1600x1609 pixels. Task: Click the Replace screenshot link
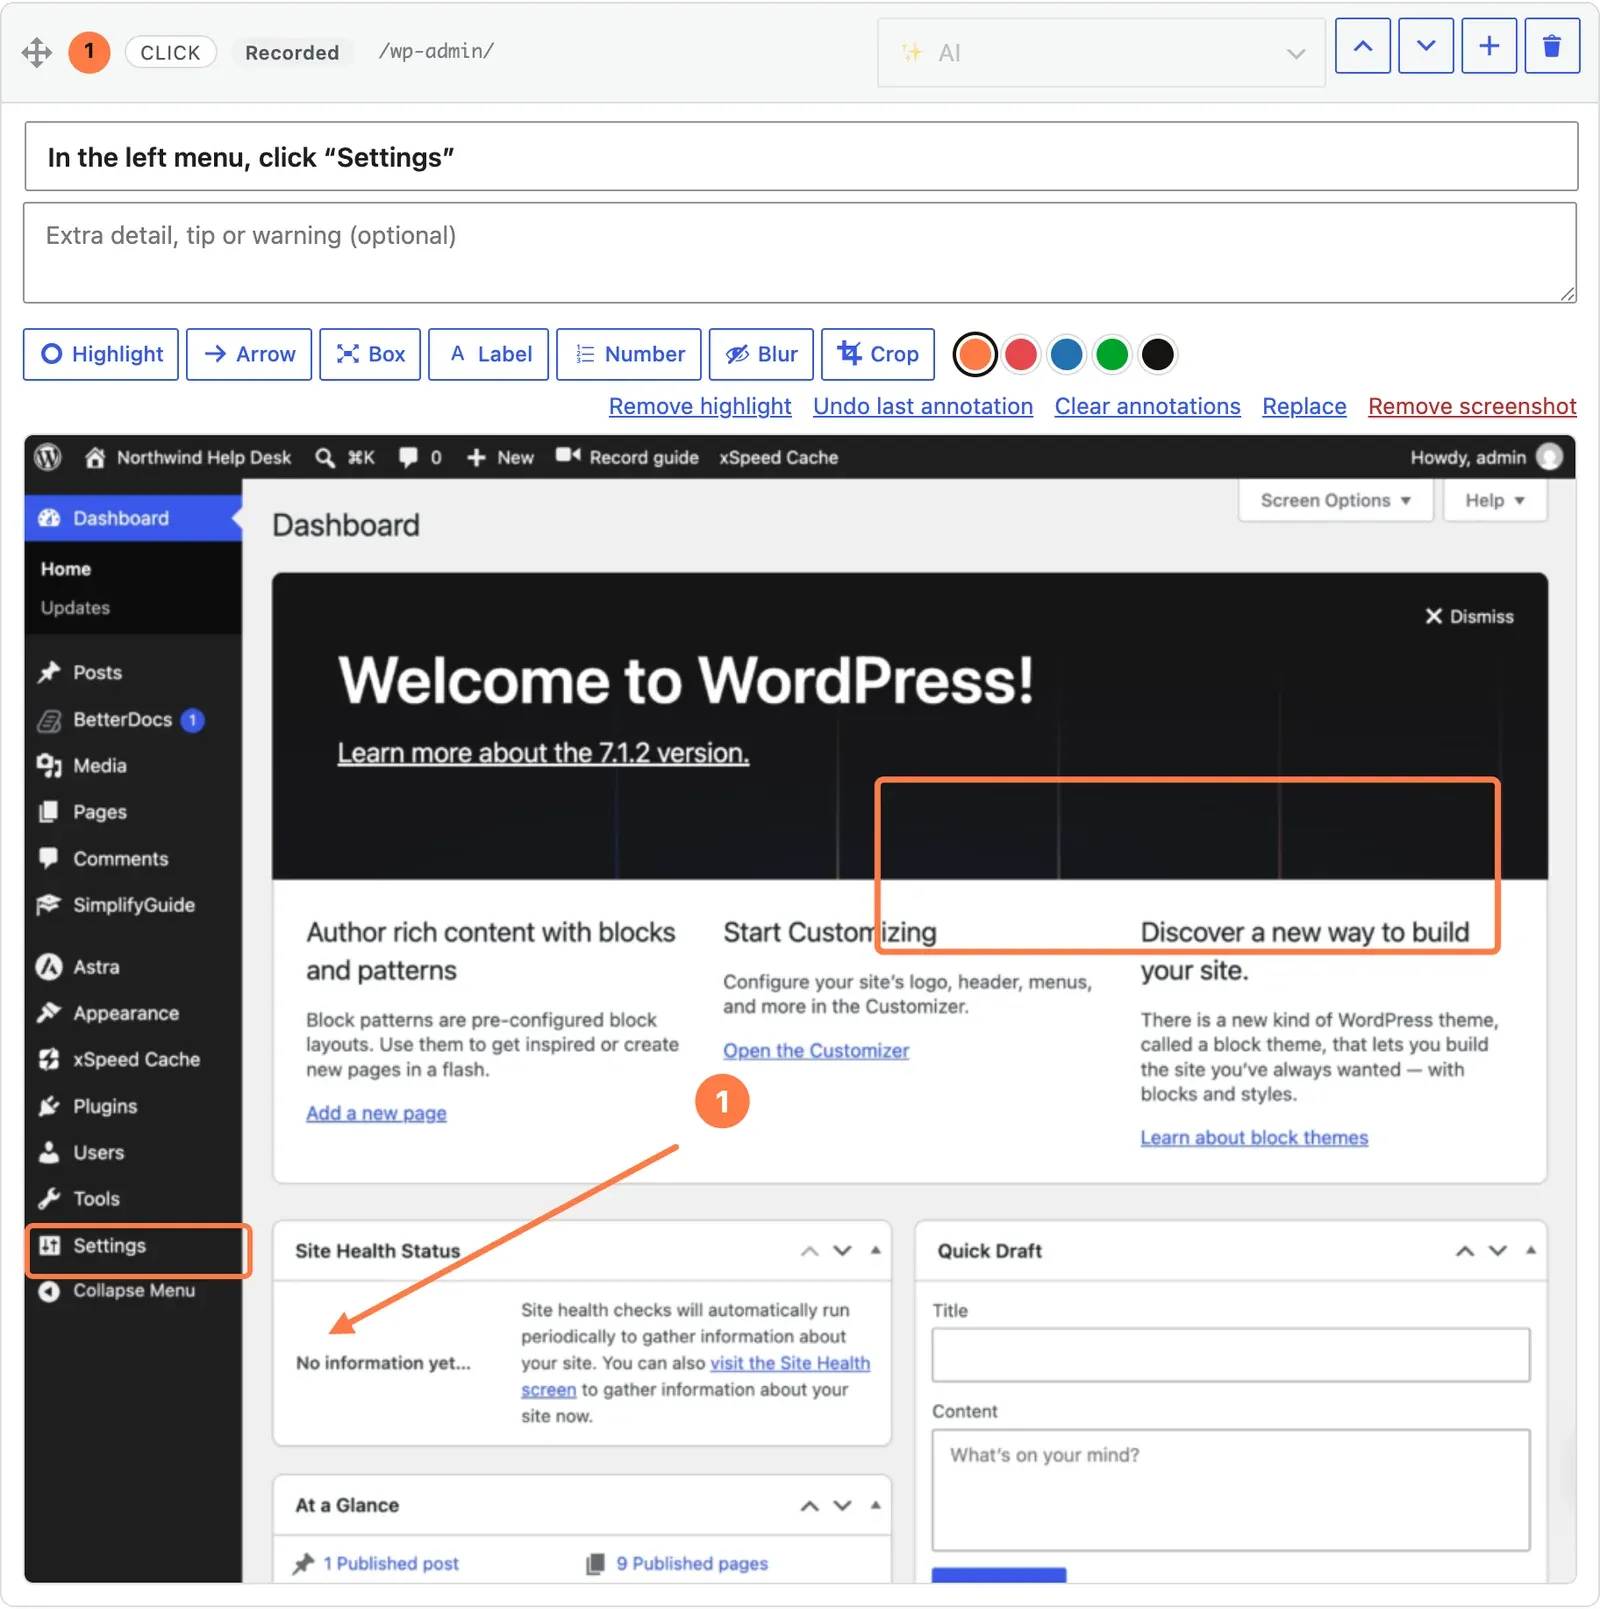pos(1304,406)
